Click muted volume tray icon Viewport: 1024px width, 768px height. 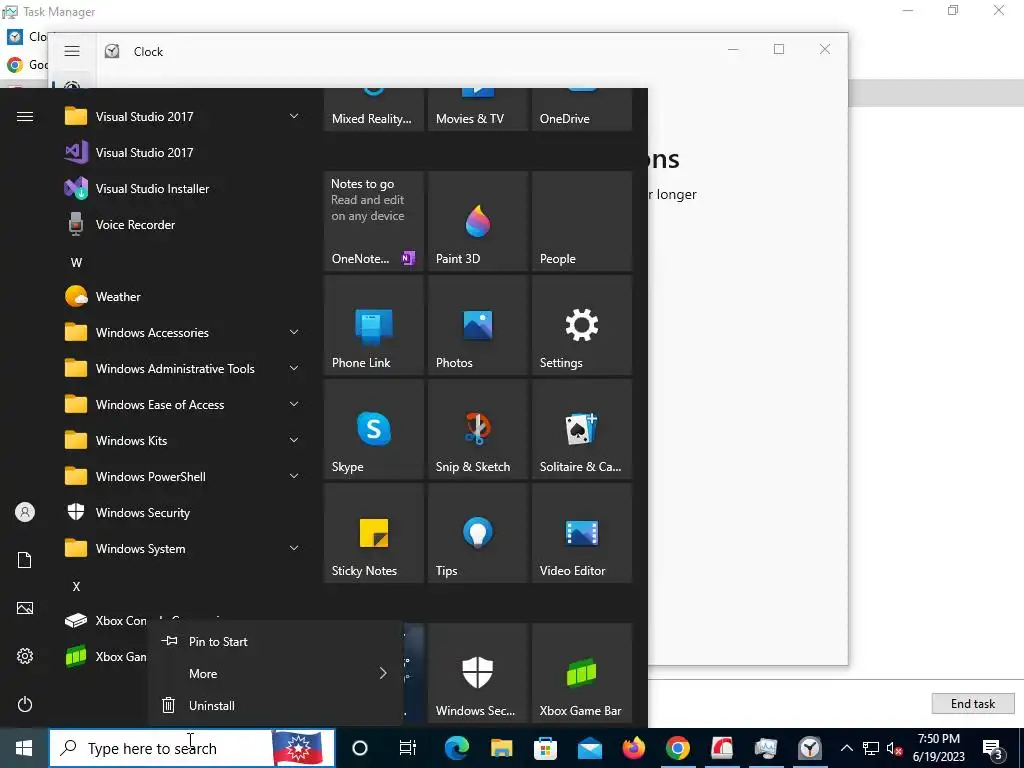[895, 748]
